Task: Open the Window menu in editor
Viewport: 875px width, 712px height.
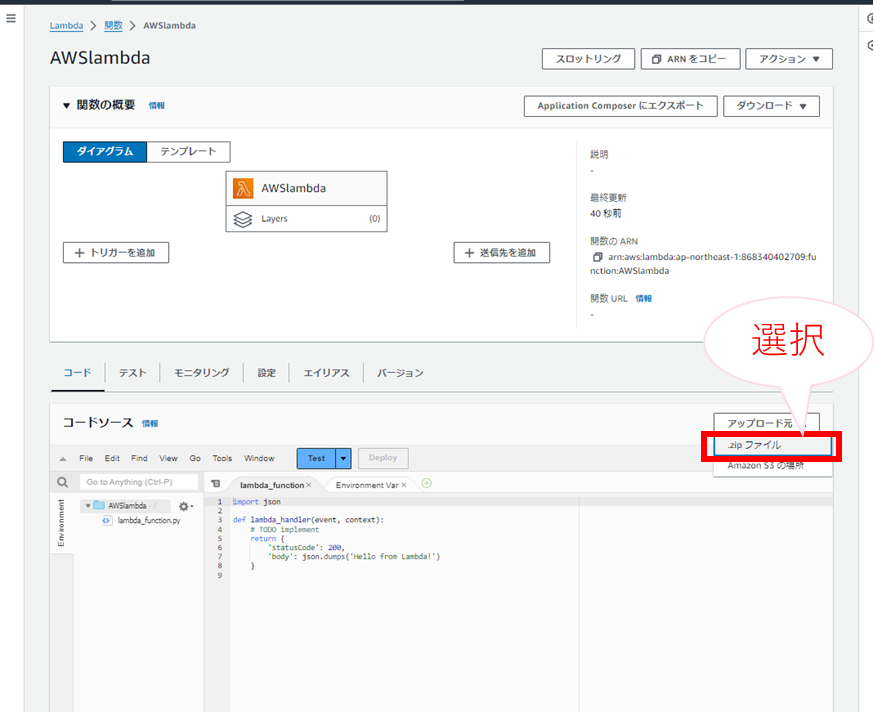Action: point(259,458)
